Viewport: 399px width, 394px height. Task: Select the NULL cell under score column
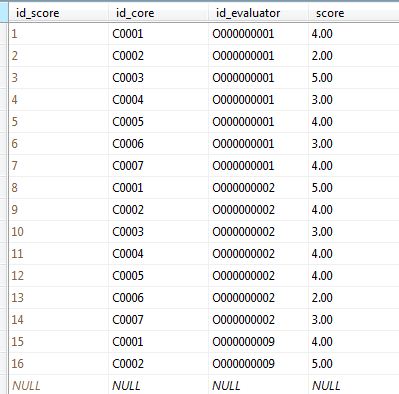tap(354, 386)
